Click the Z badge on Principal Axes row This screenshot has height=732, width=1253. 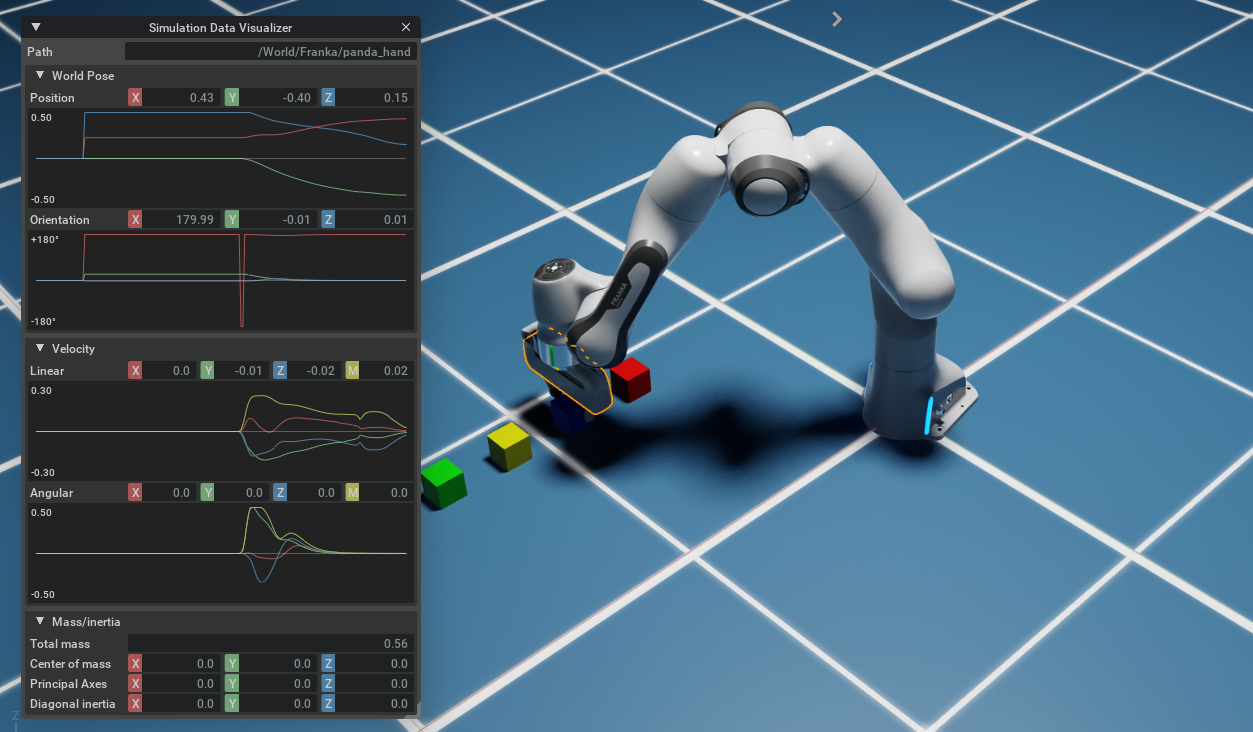(327, 683)
